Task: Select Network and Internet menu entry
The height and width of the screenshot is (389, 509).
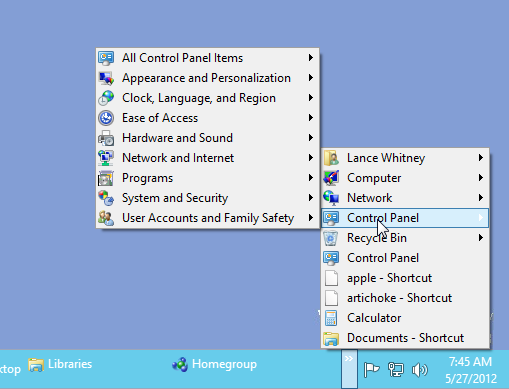Action: pyautogui.click(x=207, y=158)
